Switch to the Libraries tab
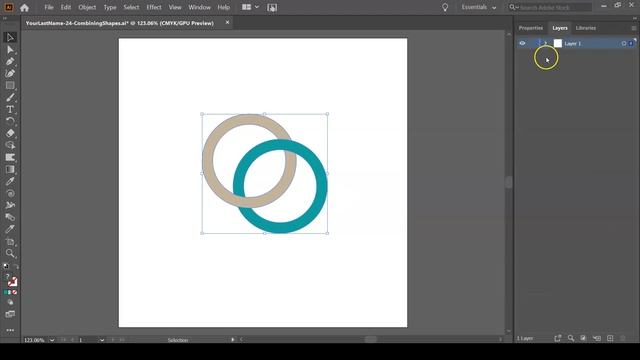Viewport: 640px width, 360px height. pos(586,28)
